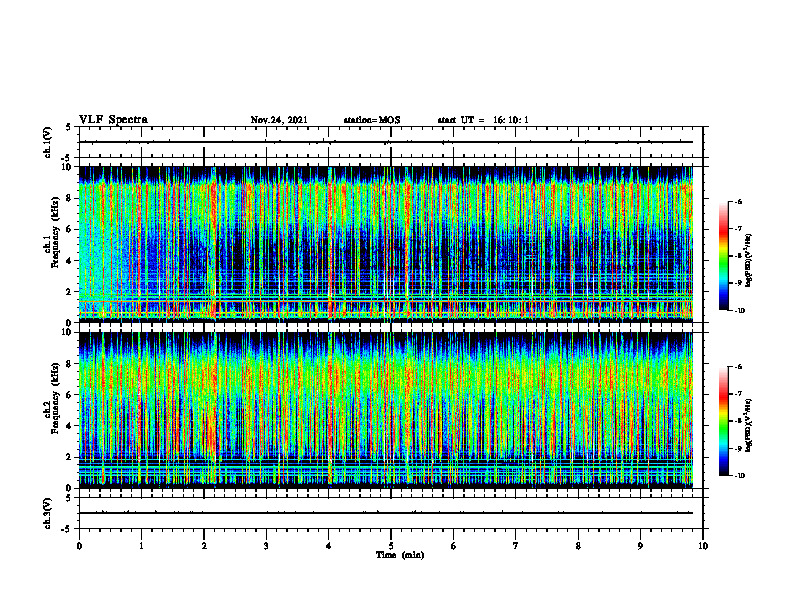
Task: Click the 'ch.3(V)' axis label
Action: click(48, 513)
